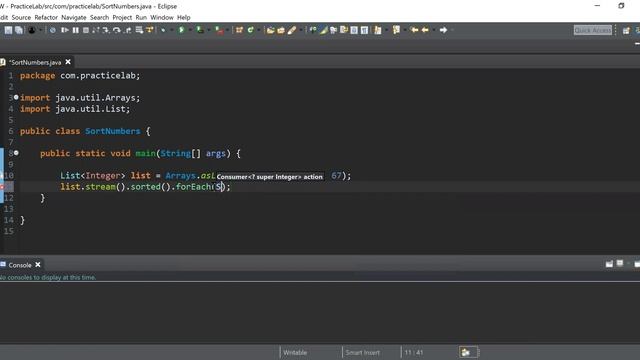Open the Search toolbar dropdown arrow
The width and height of the screenshot is (640, 360).
[301, 30]
